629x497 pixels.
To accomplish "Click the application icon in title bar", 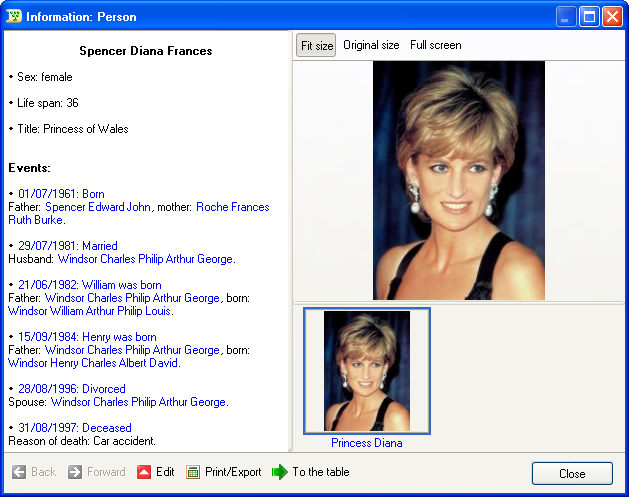I will (14, 16).
